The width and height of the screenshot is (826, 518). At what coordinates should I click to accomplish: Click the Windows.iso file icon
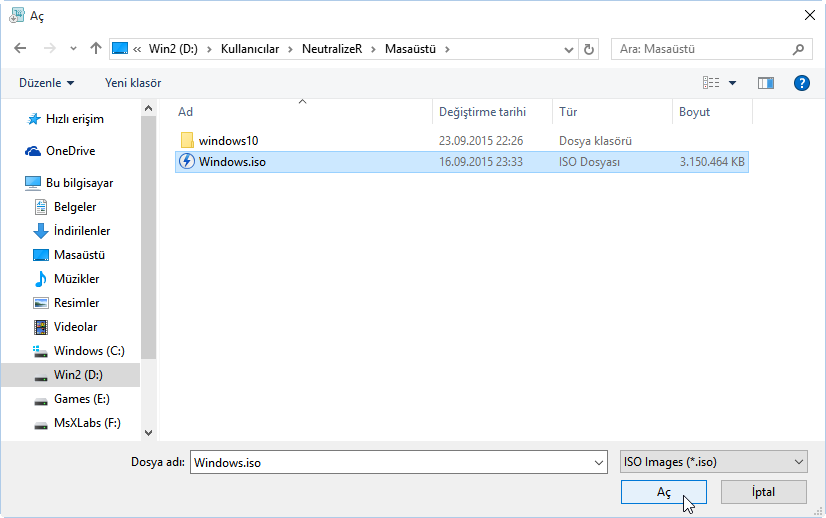click(x=187, y=161)
